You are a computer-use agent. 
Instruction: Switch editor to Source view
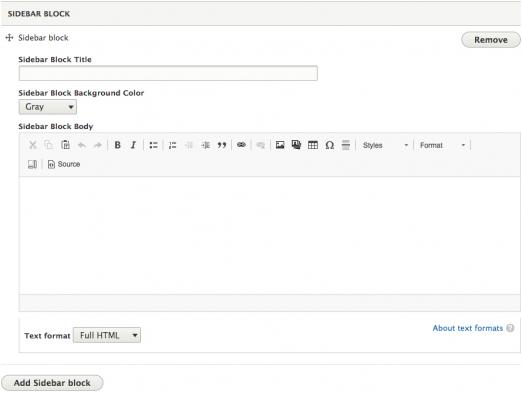pyautogui.click(x=64, y=164)
